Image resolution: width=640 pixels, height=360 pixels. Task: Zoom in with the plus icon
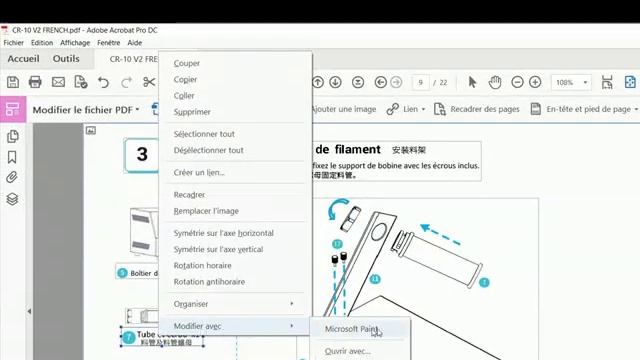click(x=535, y=82)
